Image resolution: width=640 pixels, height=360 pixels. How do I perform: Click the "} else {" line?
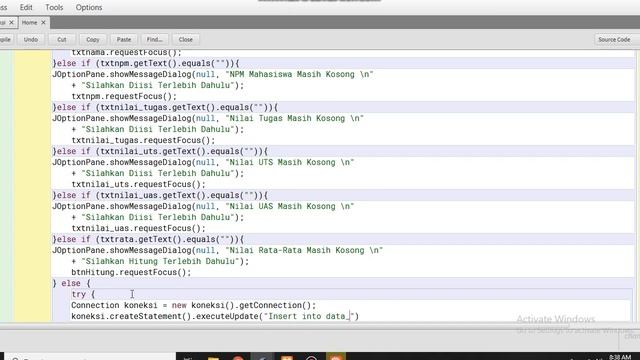(71, 284)
